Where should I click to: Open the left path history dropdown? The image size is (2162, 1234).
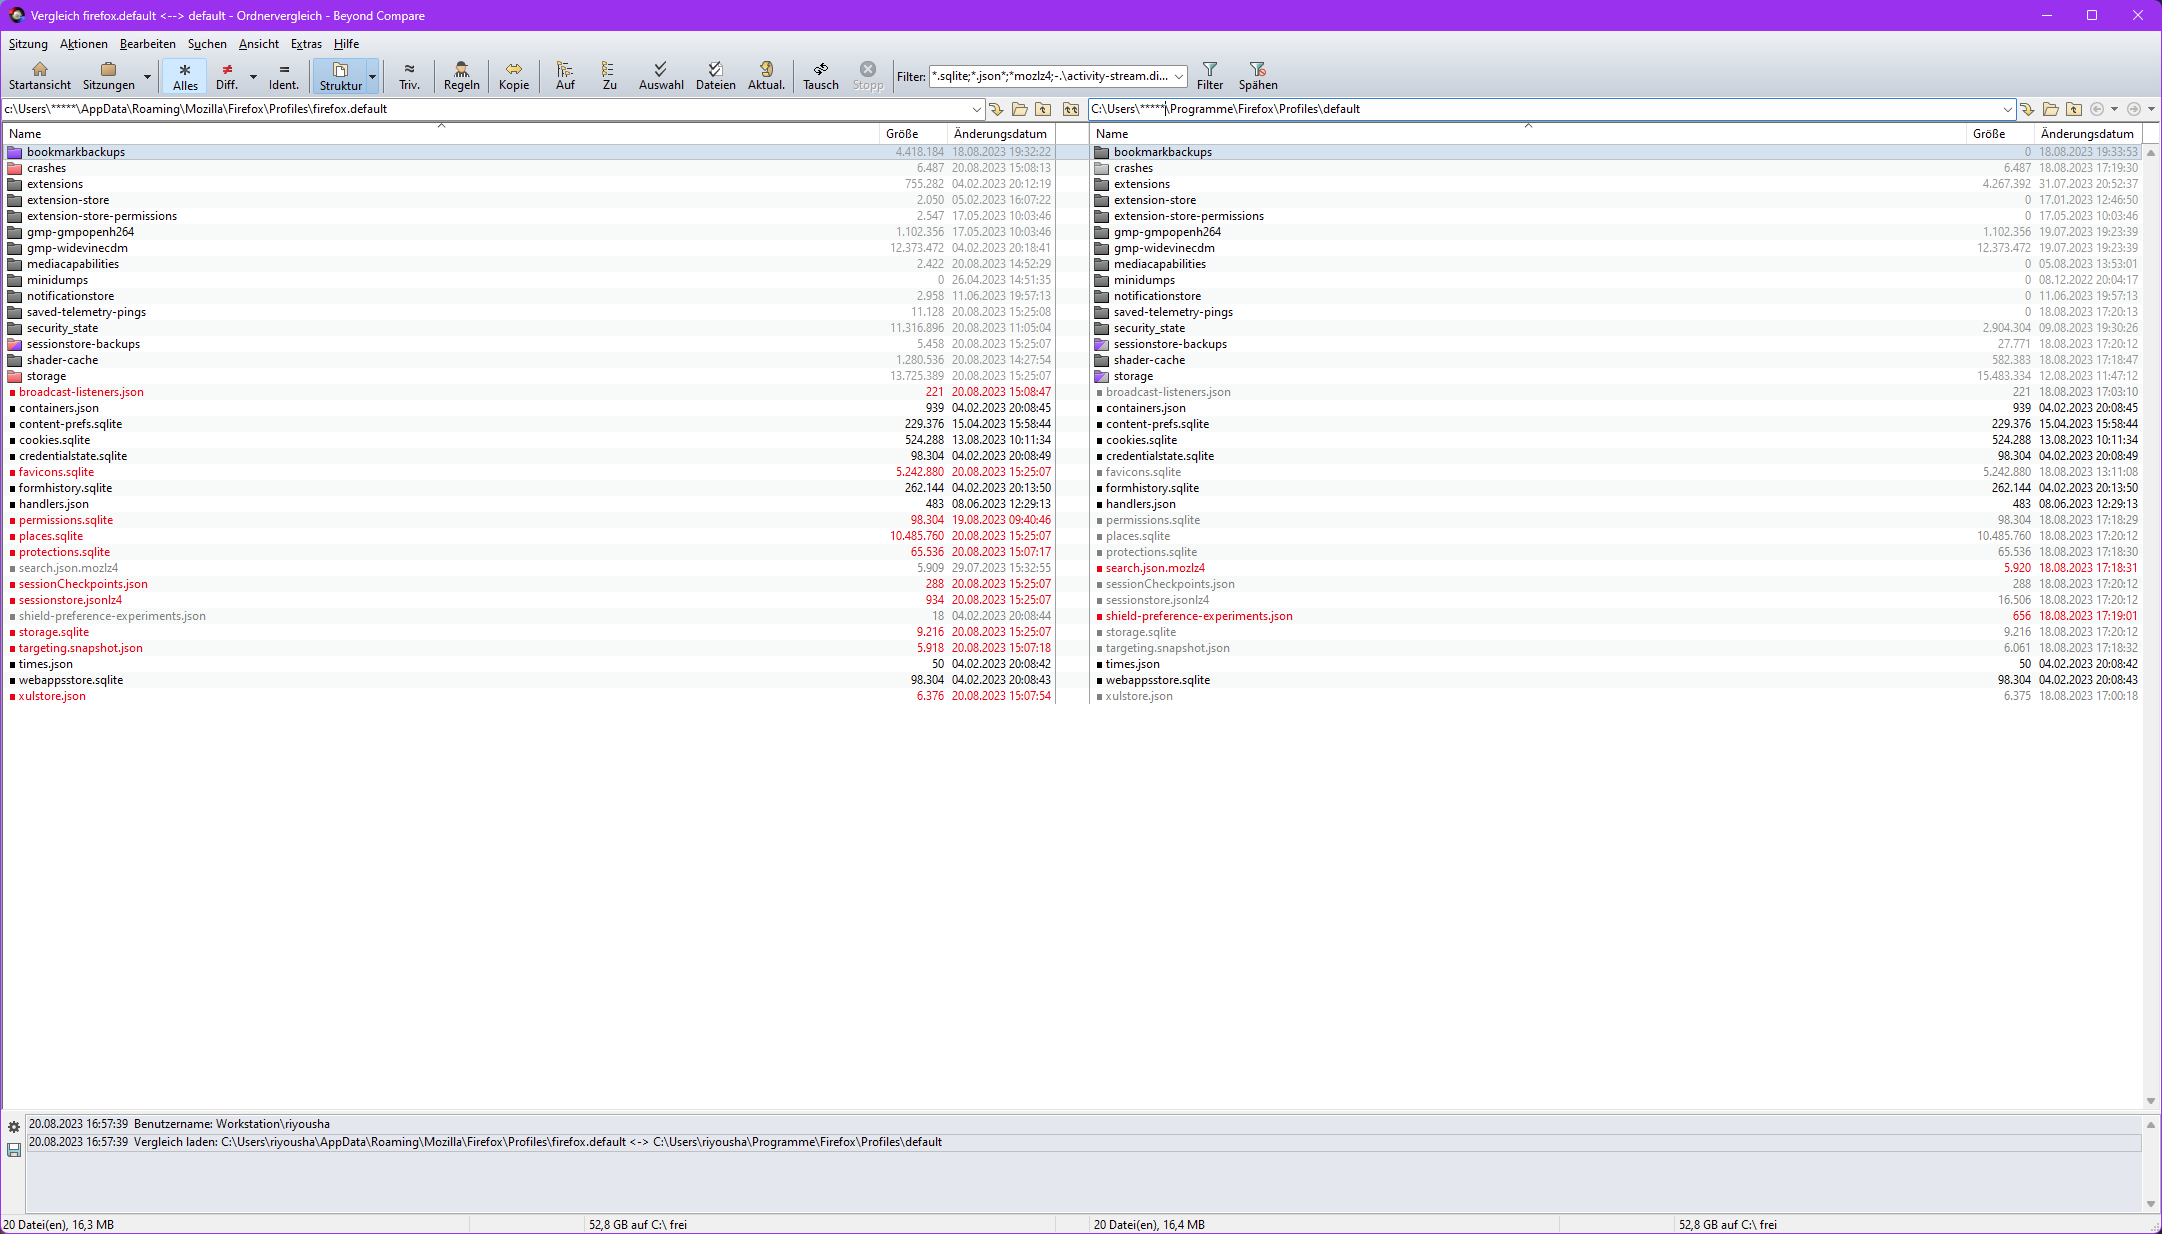coord(976,109)
